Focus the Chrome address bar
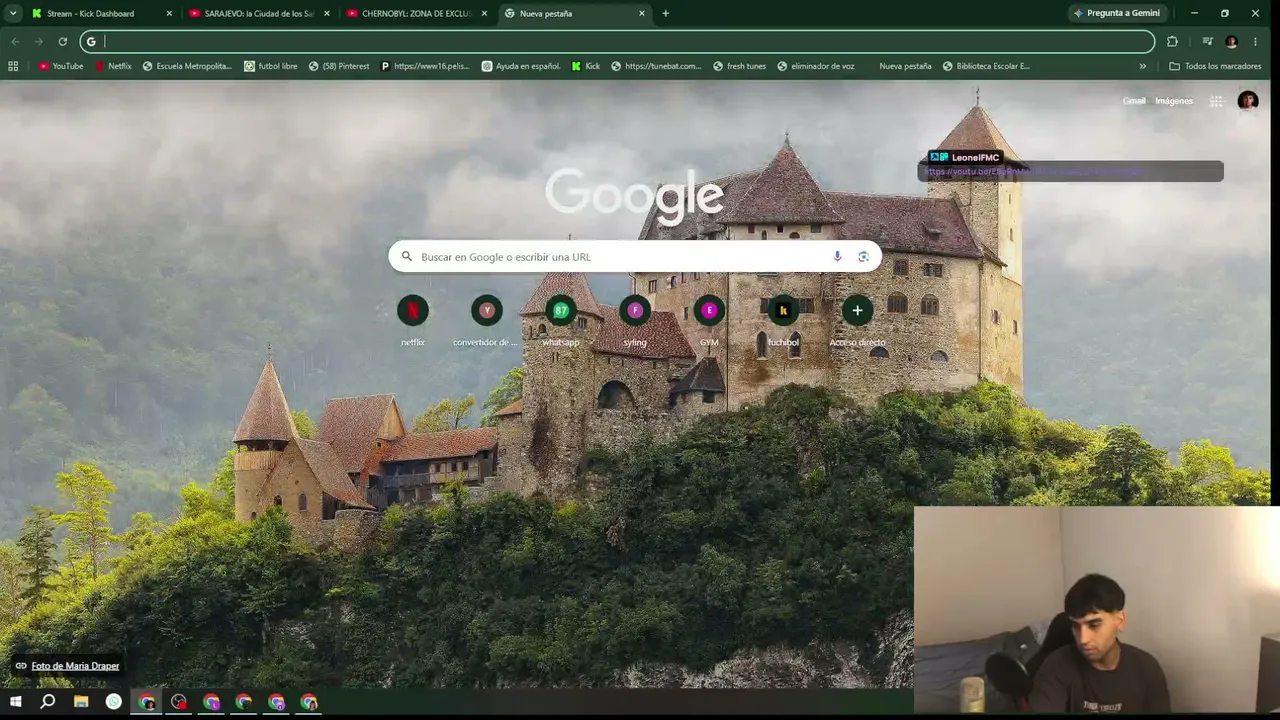1280x720 pixels. [617, 41]
